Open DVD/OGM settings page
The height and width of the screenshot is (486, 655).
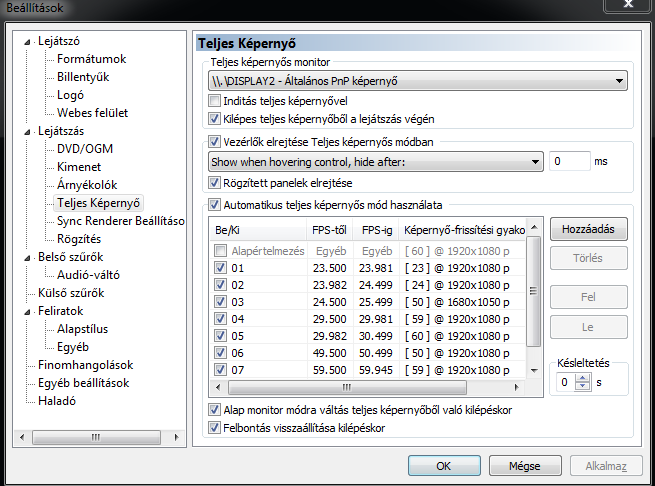click(85, 149)
